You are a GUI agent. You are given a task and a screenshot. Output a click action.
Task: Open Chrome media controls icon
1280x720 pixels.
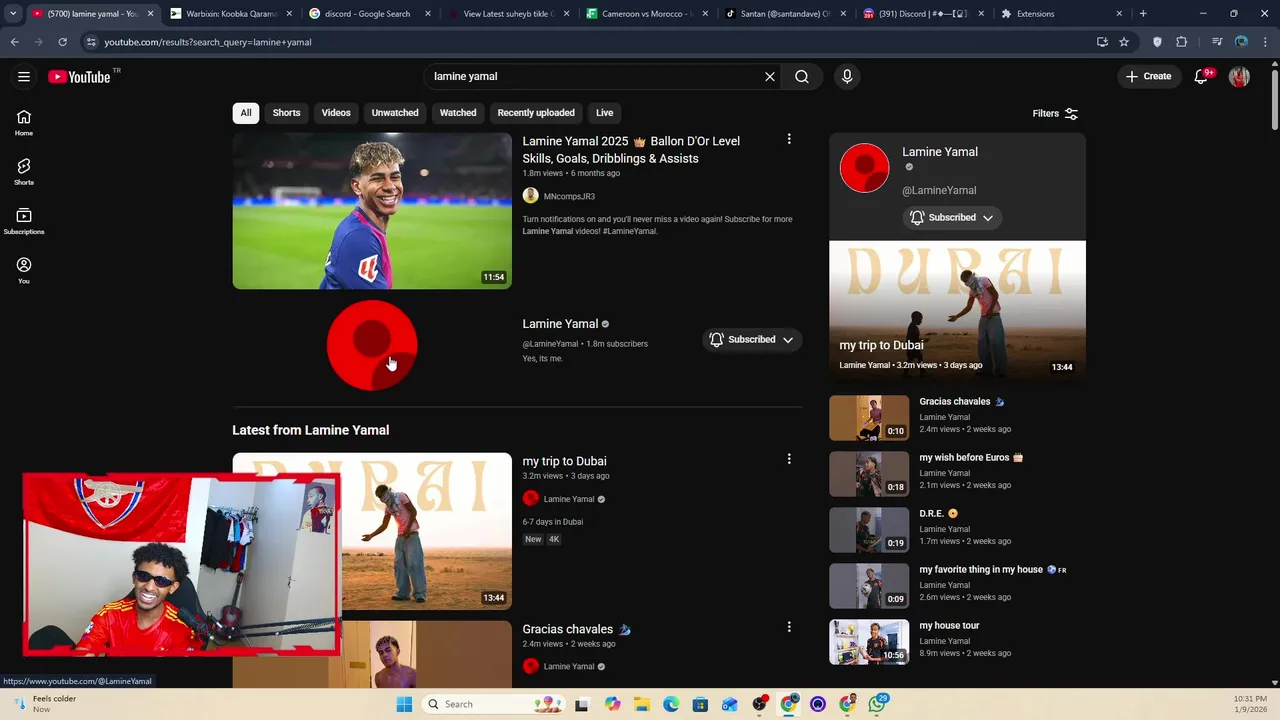[x=1217, y=42]
